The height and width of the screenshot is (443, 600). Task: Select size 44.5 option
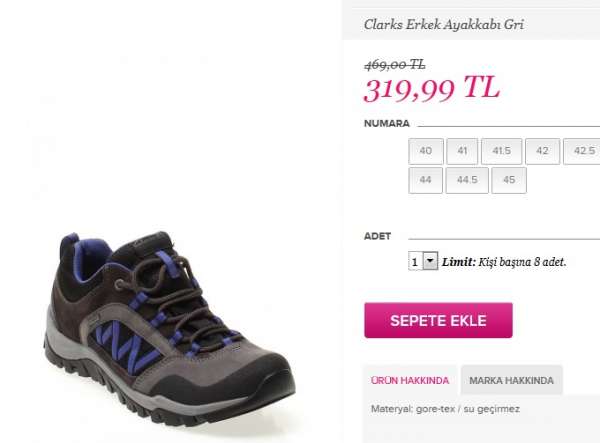(x=467, y=180)
